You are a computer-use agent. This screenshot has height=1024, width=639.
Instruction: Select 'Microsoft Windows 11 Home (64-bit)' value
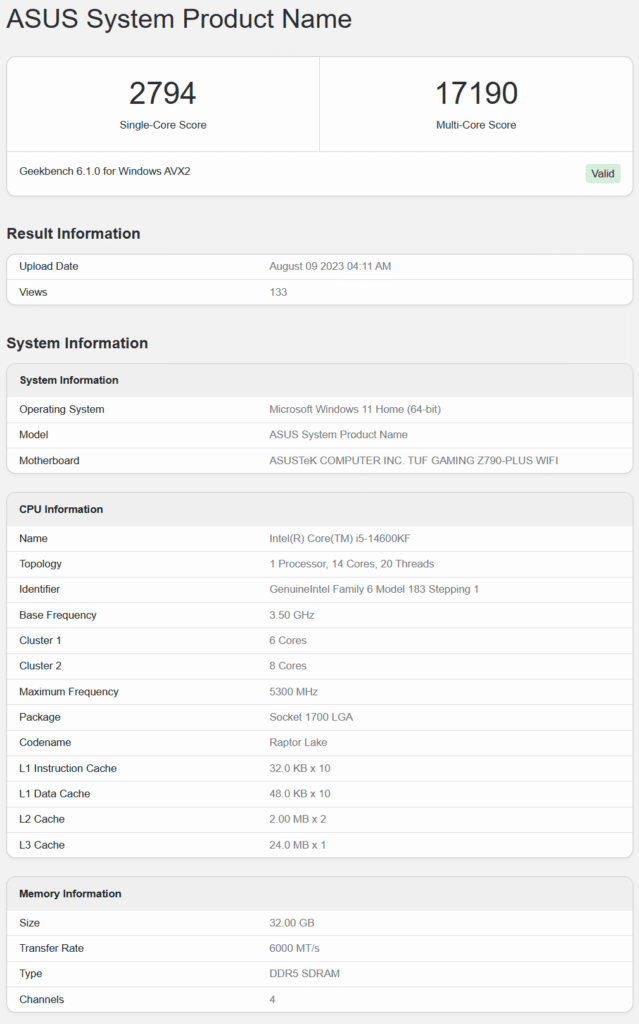coord(355,409)
